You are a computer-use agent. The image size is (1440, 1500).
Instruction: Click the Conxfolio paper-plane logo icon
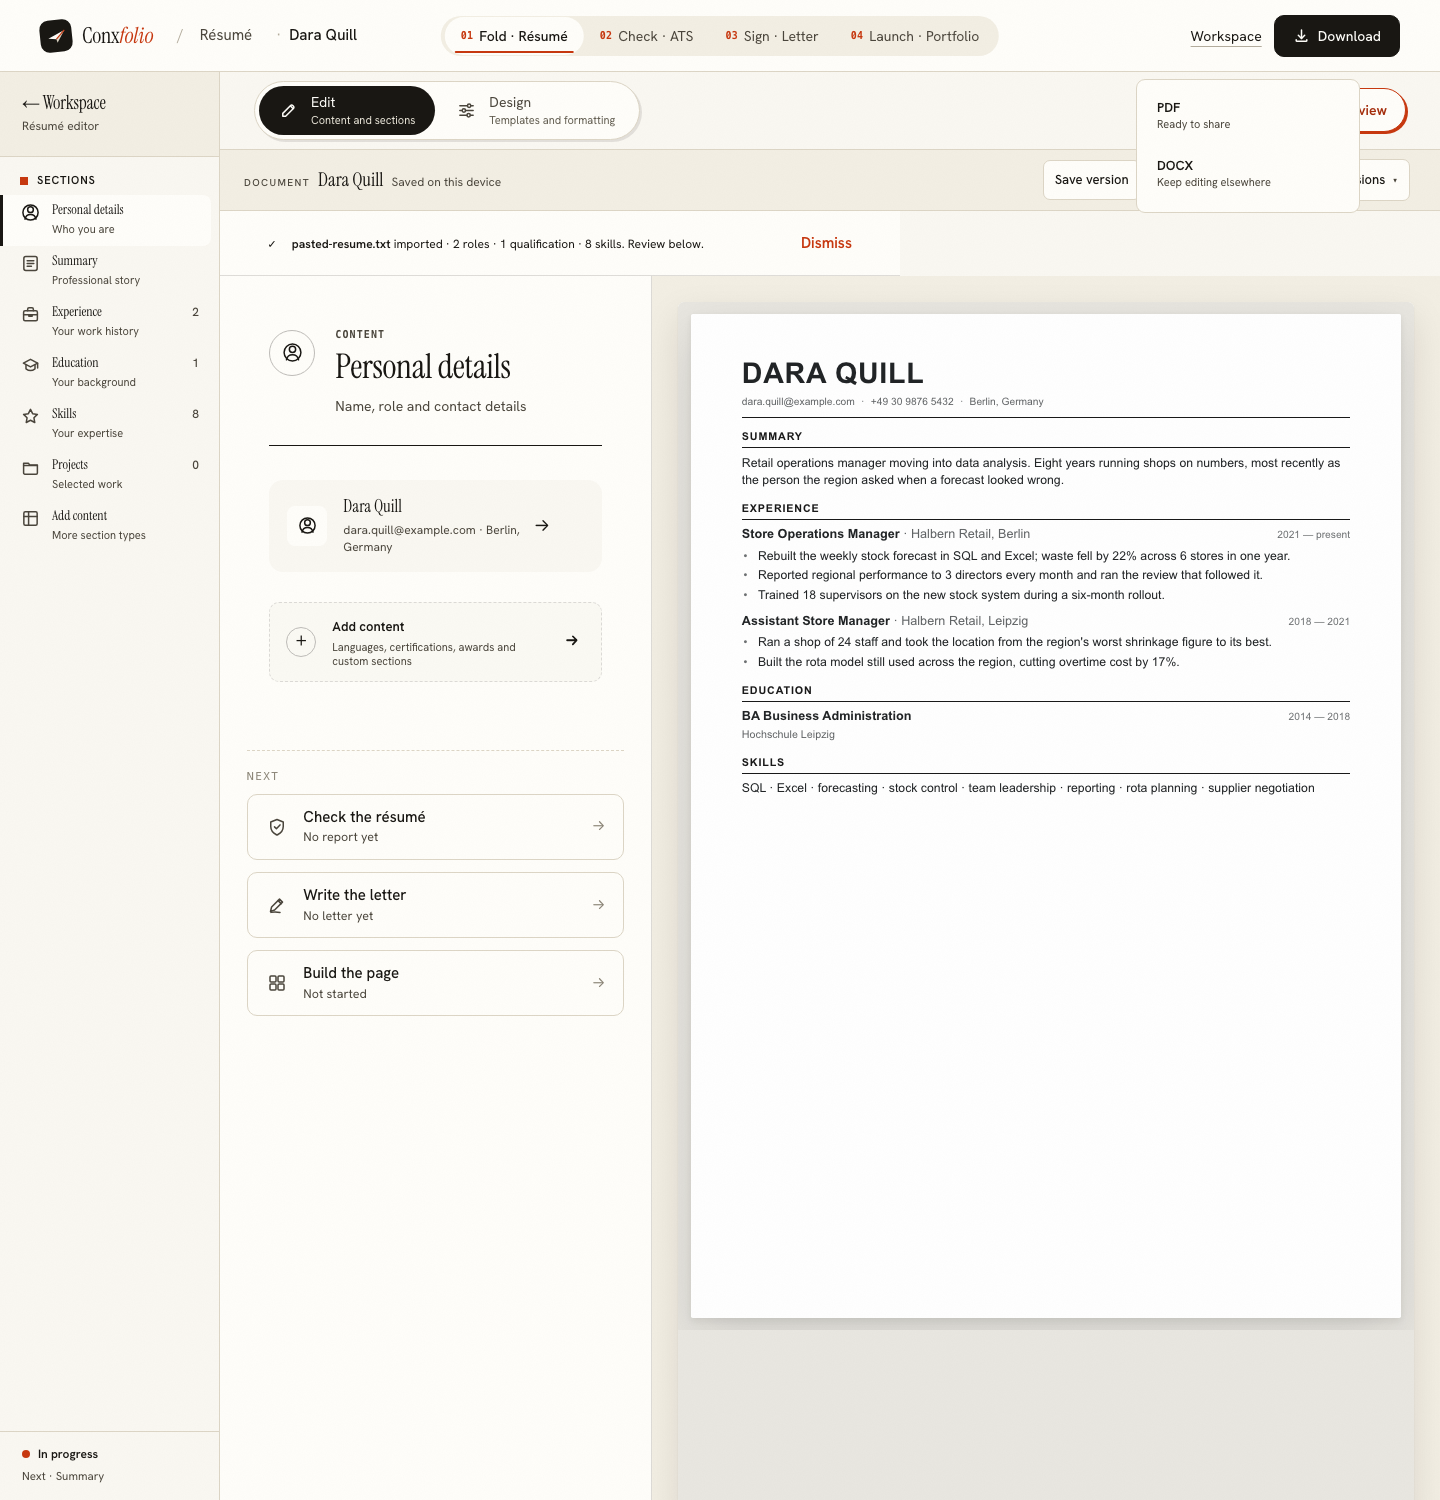[56, 36]
